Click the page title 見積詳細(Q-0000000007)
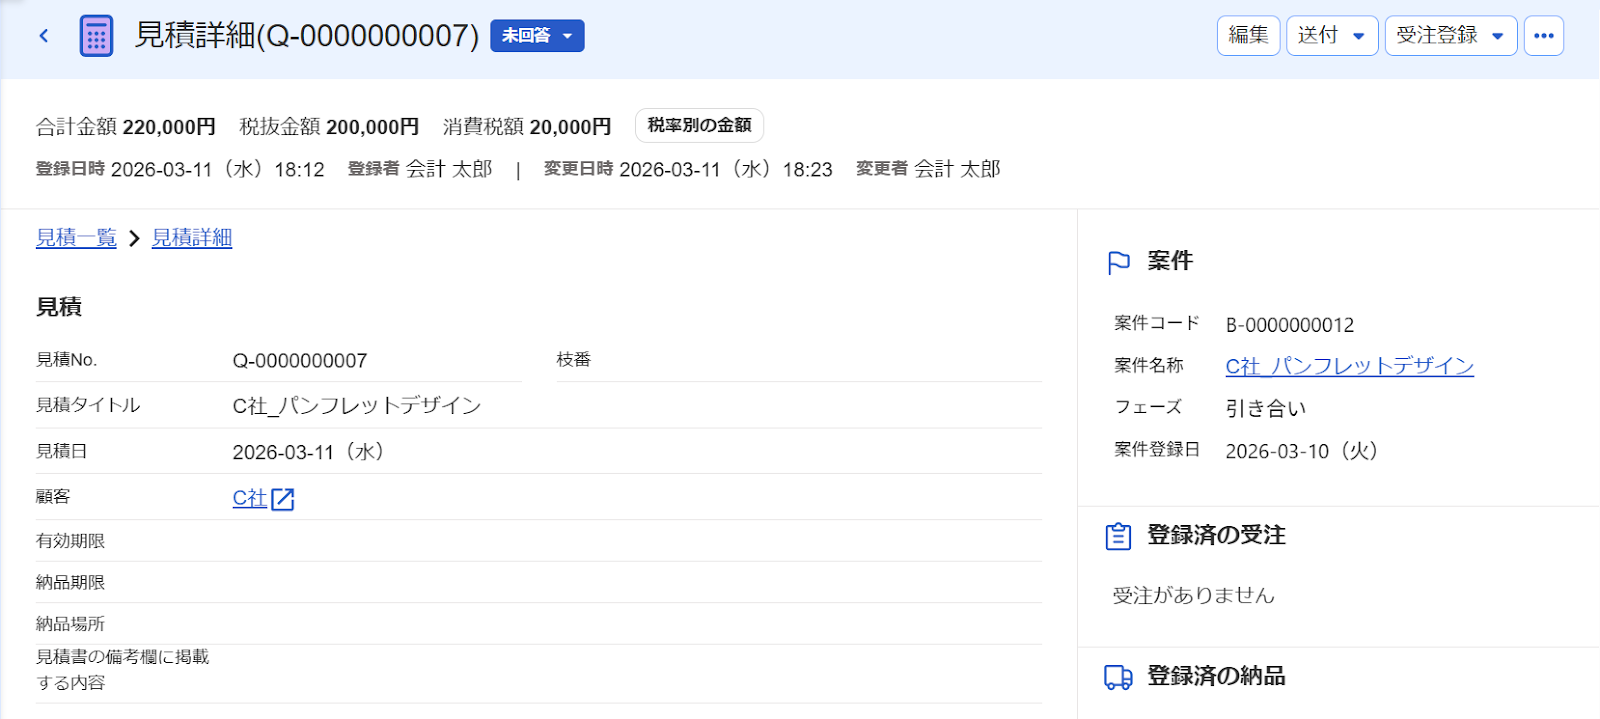 [307, 36]
